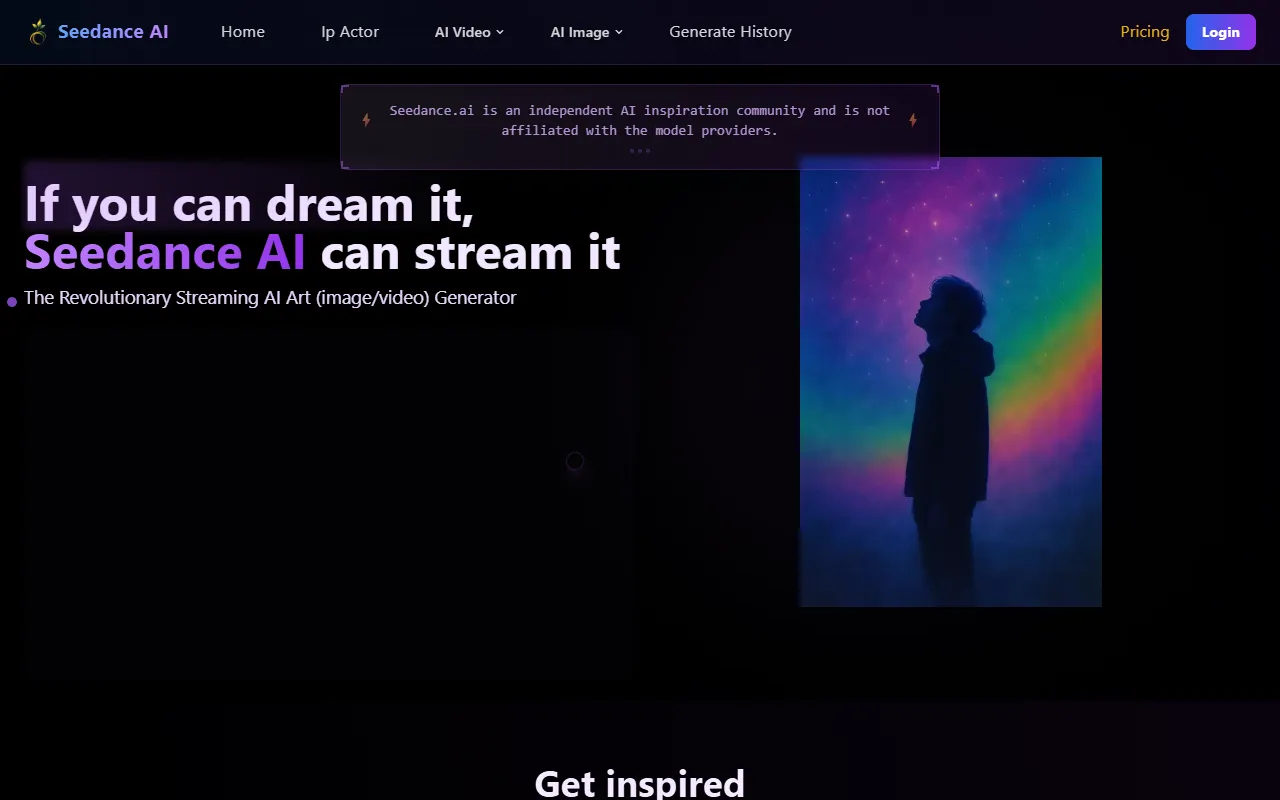Image resolution: width=1280 pixels, height=800 pixels.
Task: Click the galaxy silhouette hero image
Action: coord(950,381)
